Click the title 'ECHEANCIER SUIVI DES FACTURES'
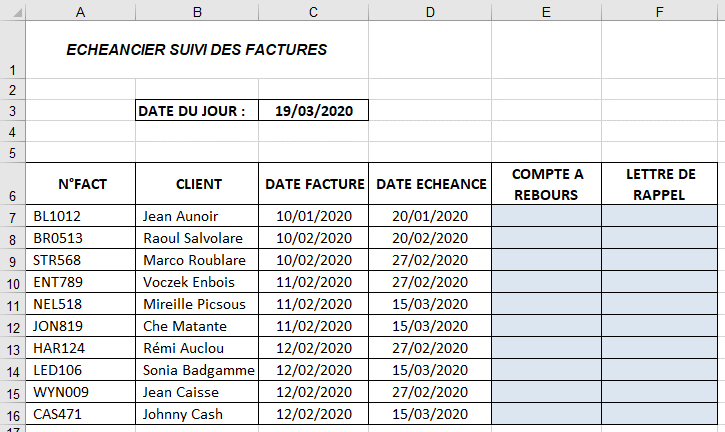 [x=196, y=49]
